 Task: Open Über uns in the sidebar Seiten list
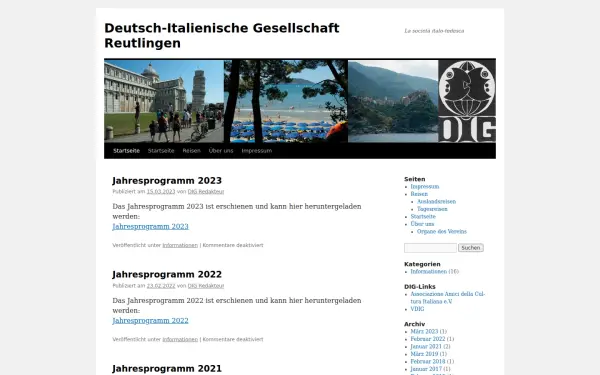(422, 224)
